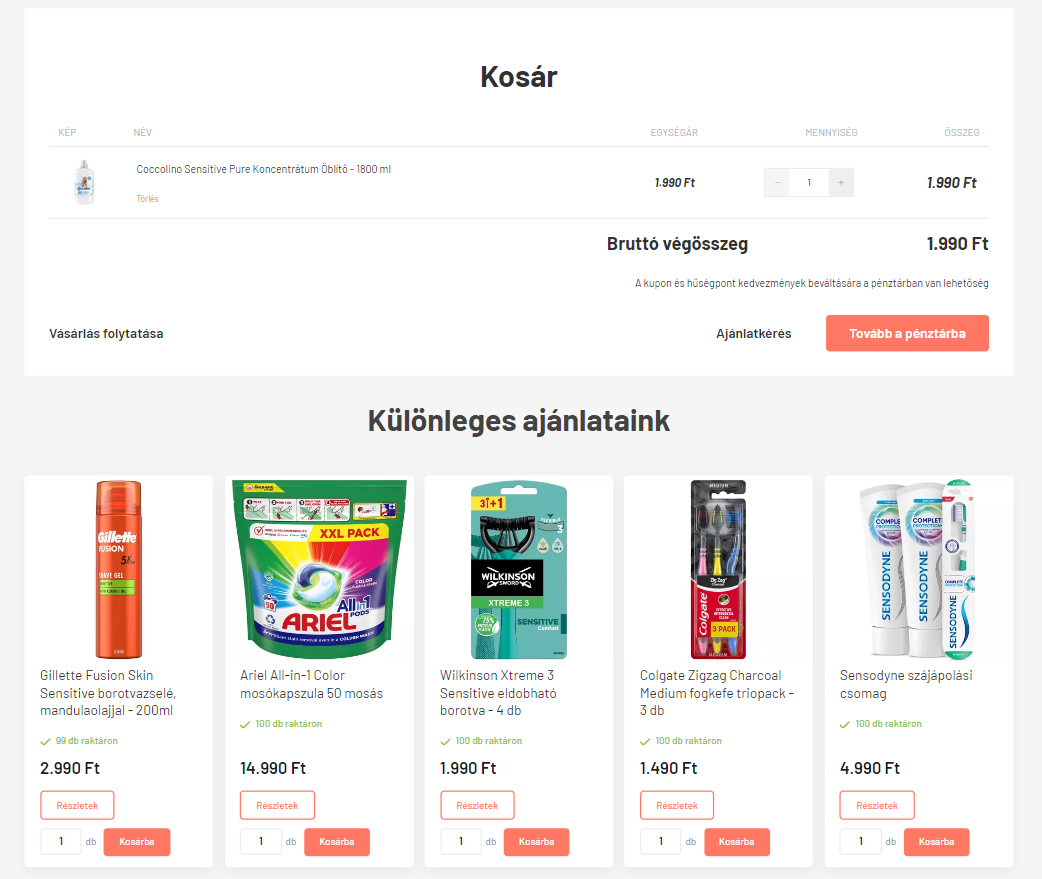
Task: Open Wilkinson Xtreme 3 razor image
Action: (519, 569)
